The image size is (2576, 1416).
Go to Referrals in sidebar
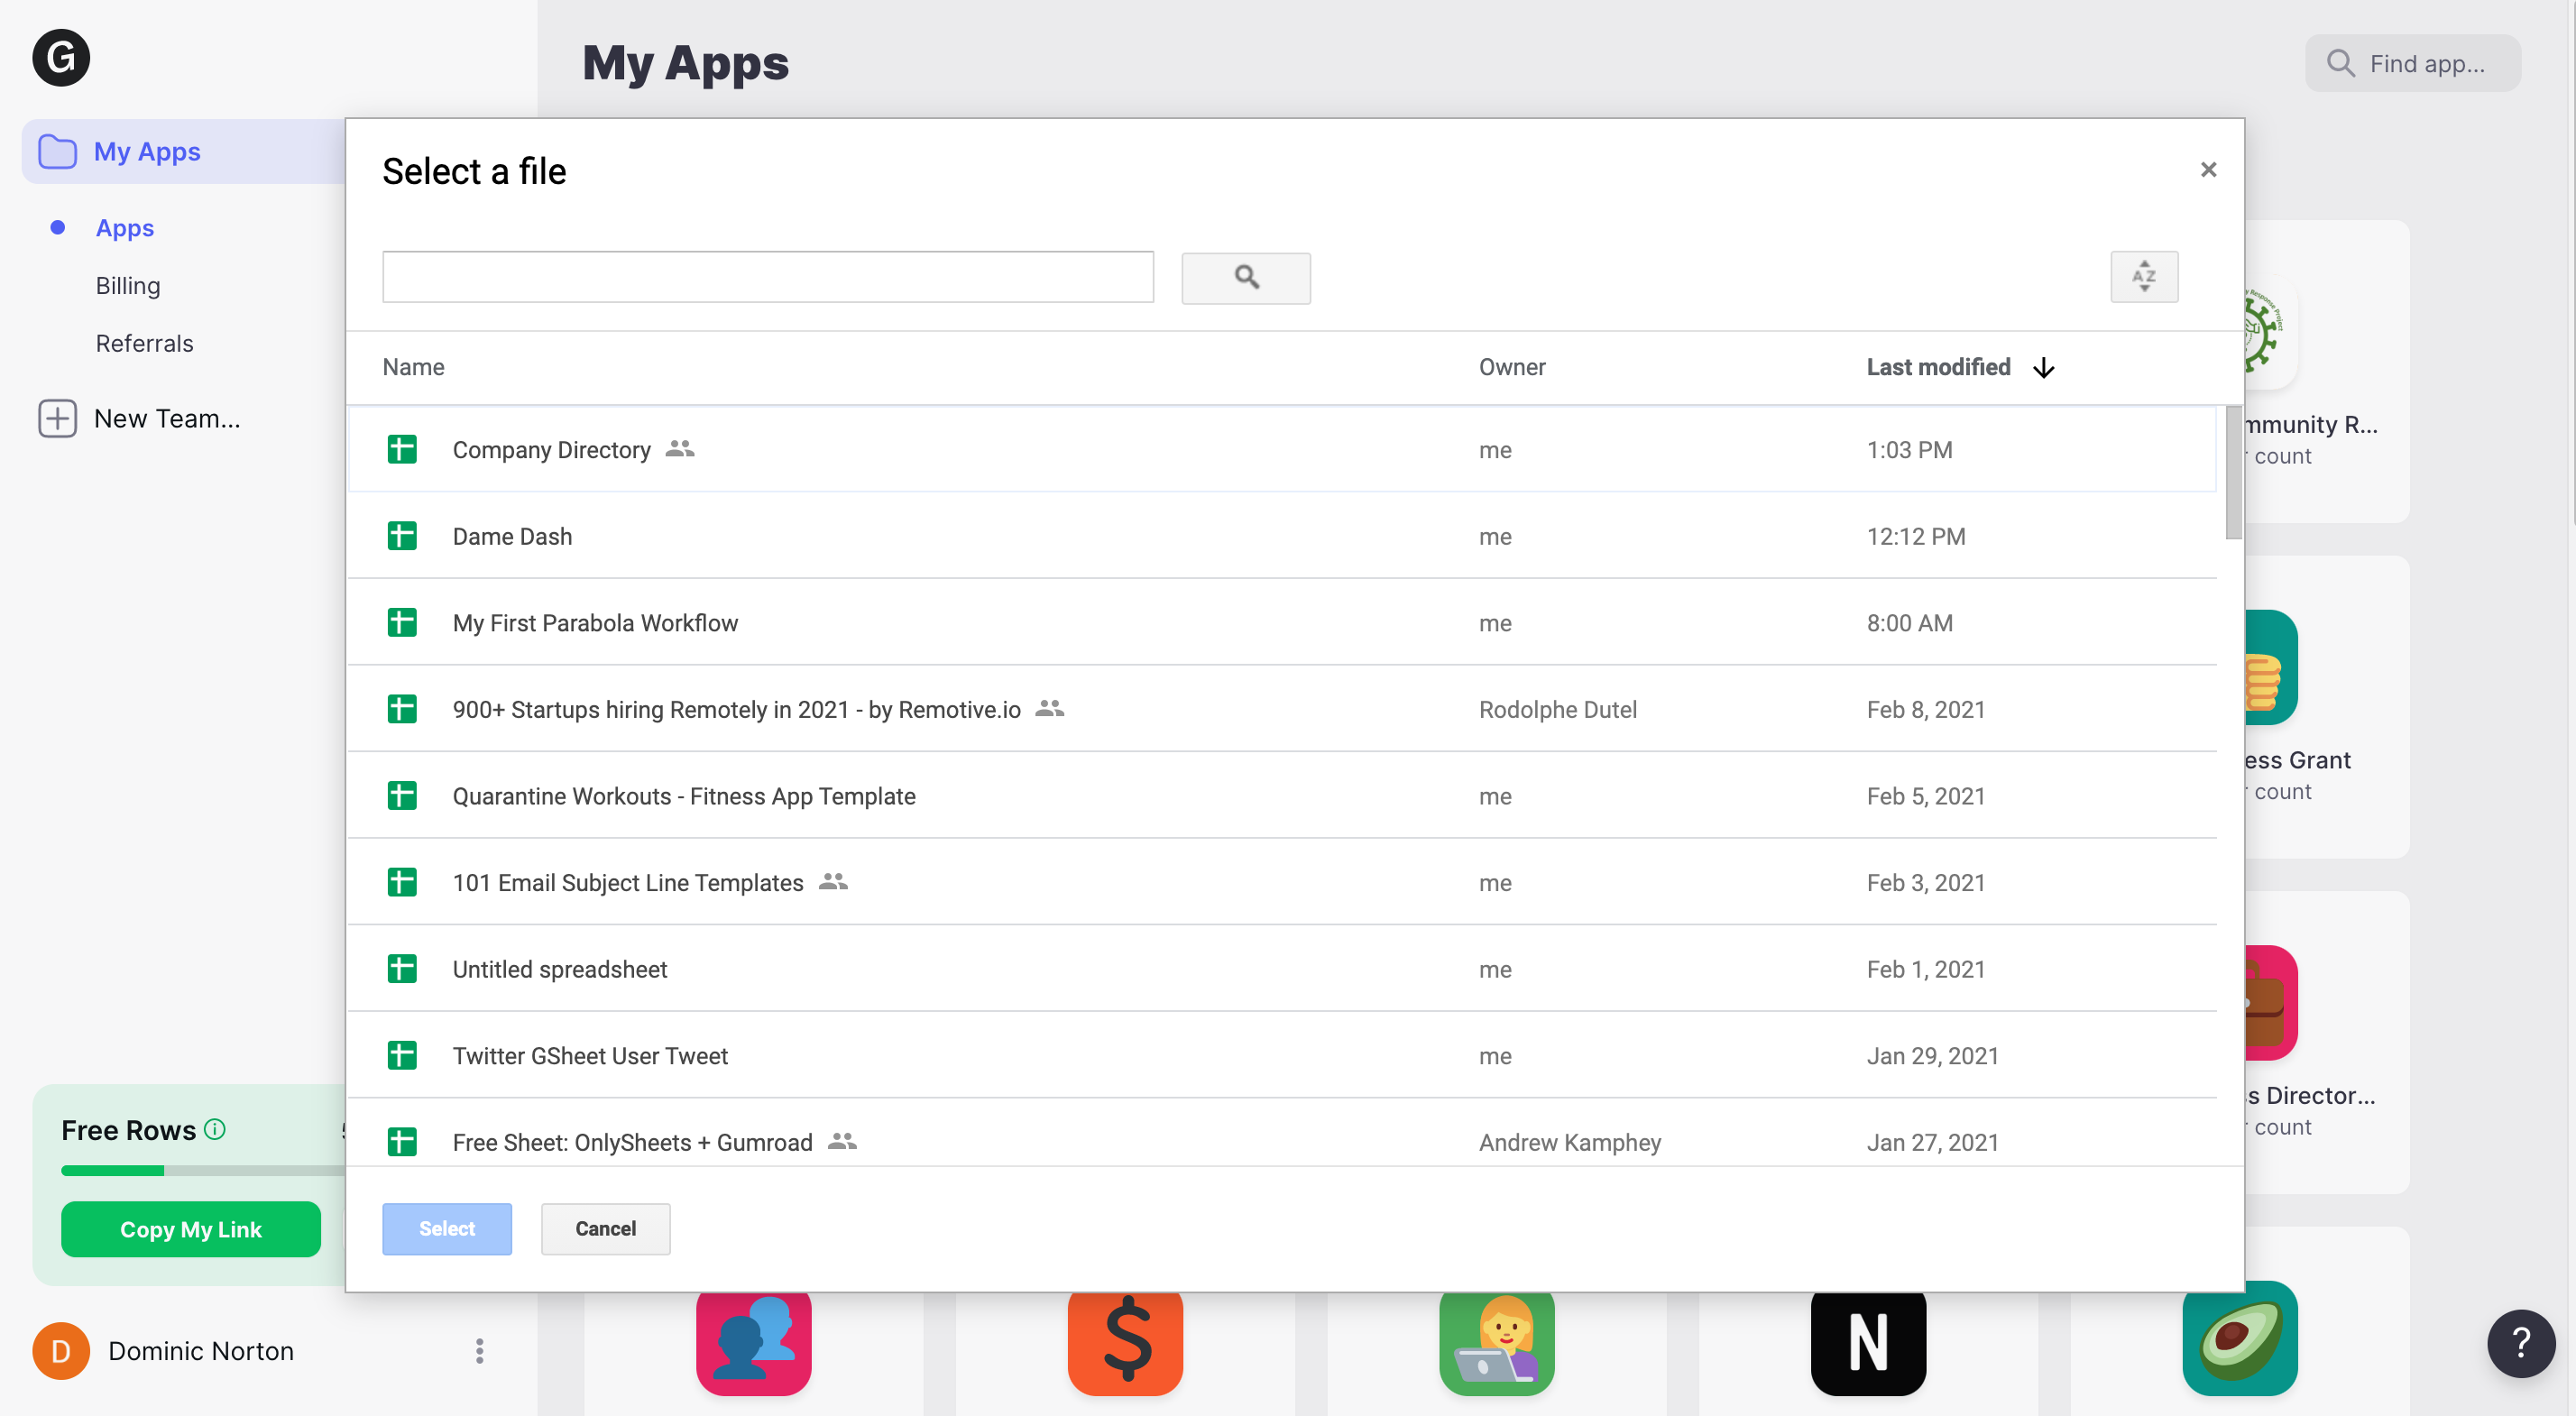click(x=144, y=343)
